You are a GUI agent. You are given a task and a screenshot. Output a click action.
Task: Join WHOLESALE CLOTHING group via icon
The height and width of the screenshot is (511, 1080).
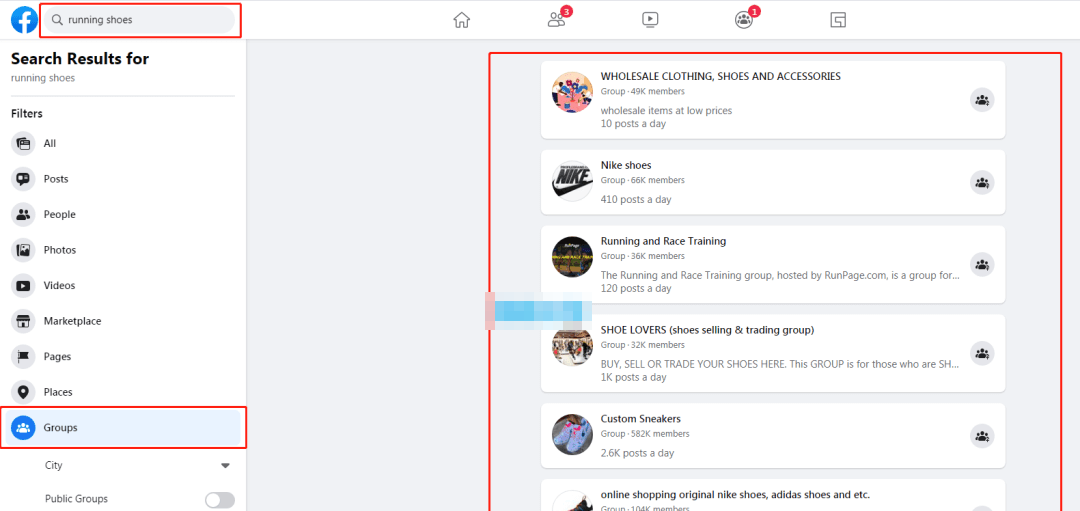(x=982, y=101)
